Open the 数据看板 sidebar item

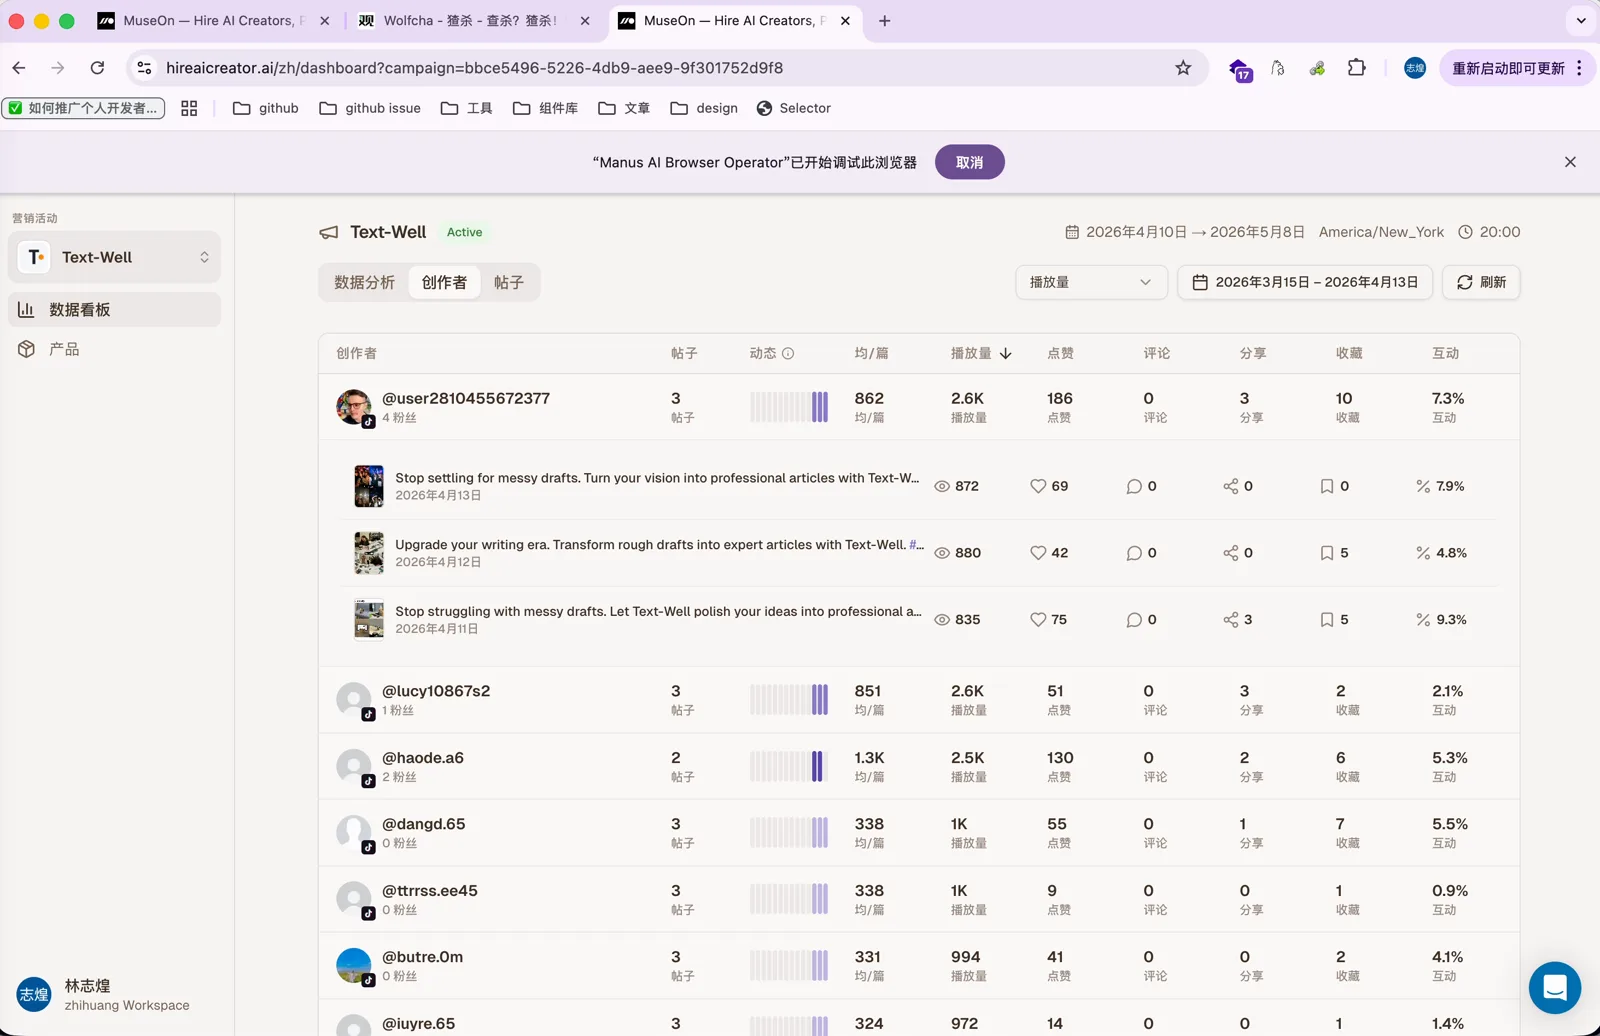pyautogui.click(x=114, y=310)
